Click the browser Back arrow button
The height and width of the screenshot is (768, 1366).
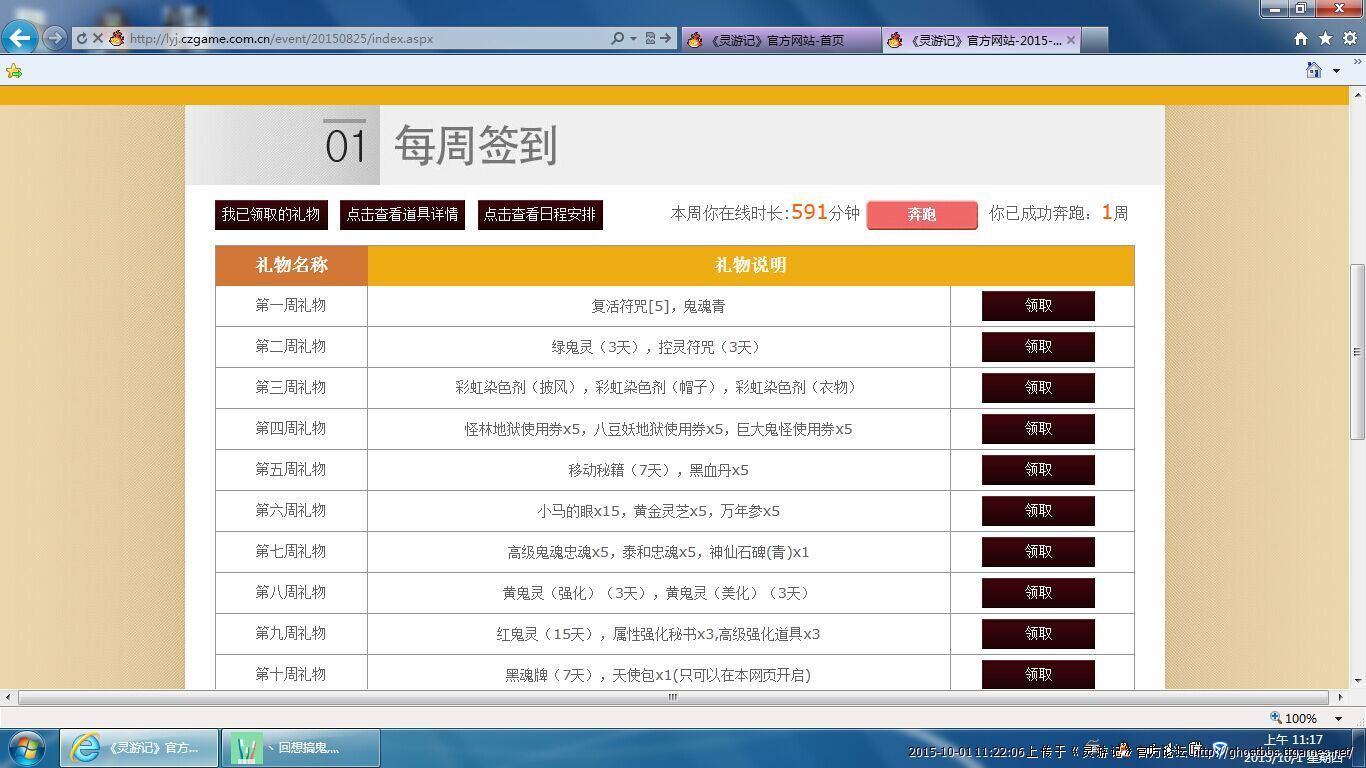tap(20, 39)
